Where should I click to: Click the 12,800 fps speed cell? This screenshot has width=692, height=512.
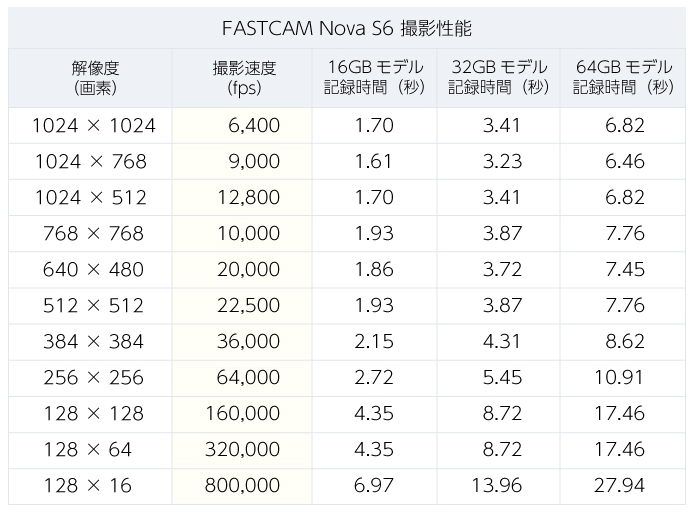242,198
